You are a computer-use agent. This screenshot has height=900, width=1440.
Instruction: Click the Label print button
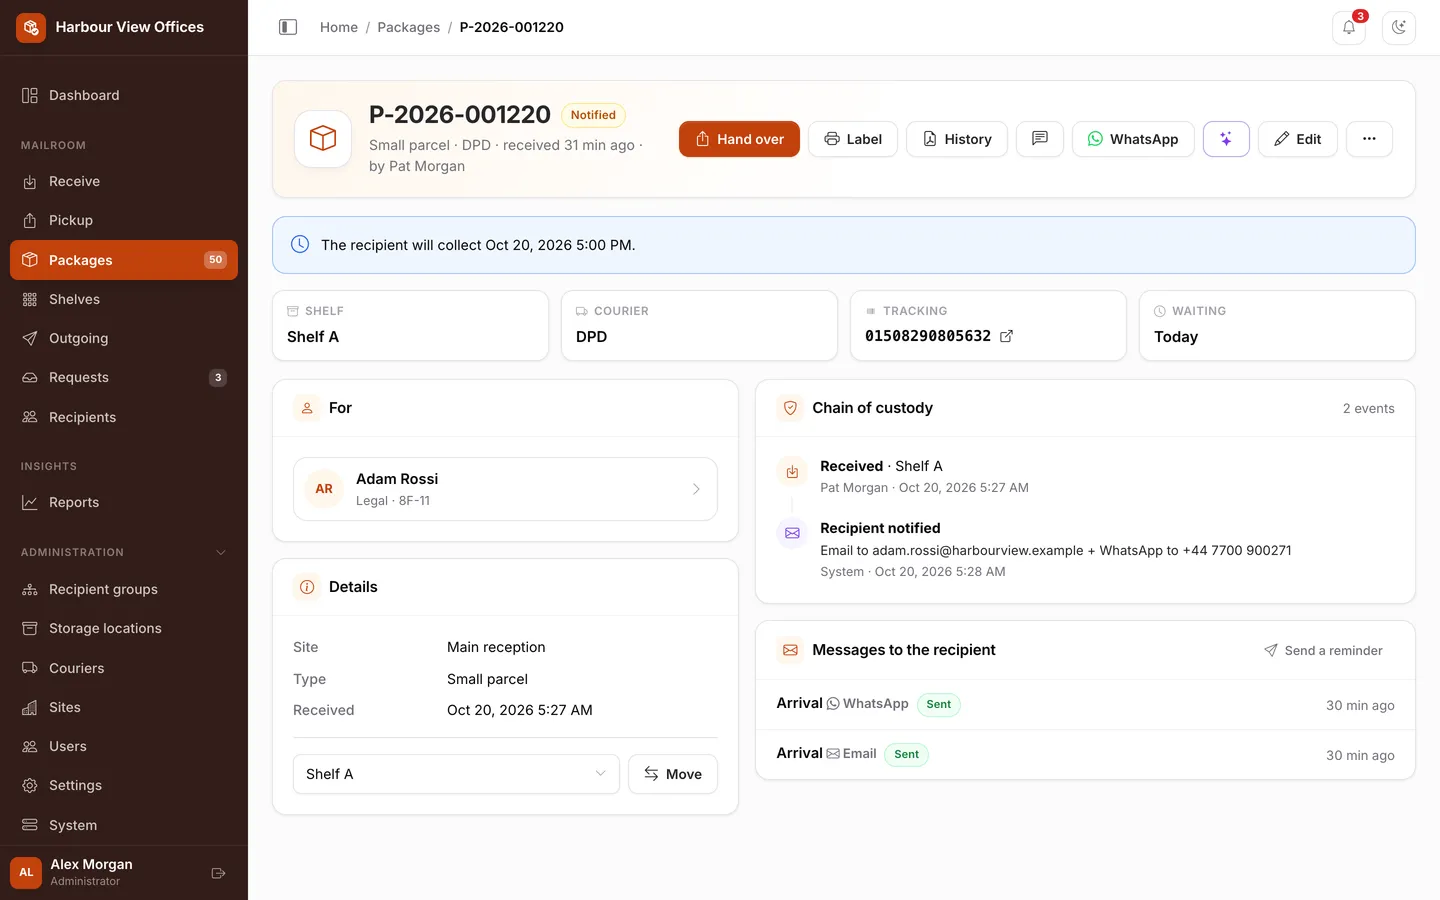click(x=853, y=139)
